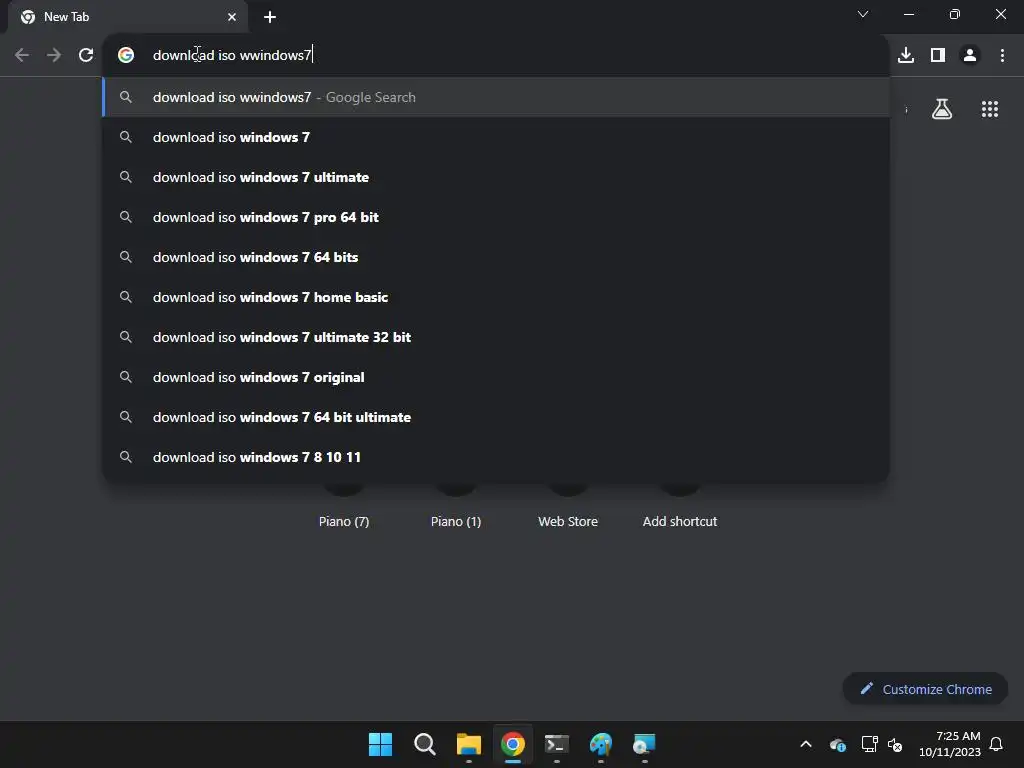This screenshot has height=768, width=1024.
Task: Choose suggestion 'download iso windows 7 ultimate'
Action: tap(496, 177)
